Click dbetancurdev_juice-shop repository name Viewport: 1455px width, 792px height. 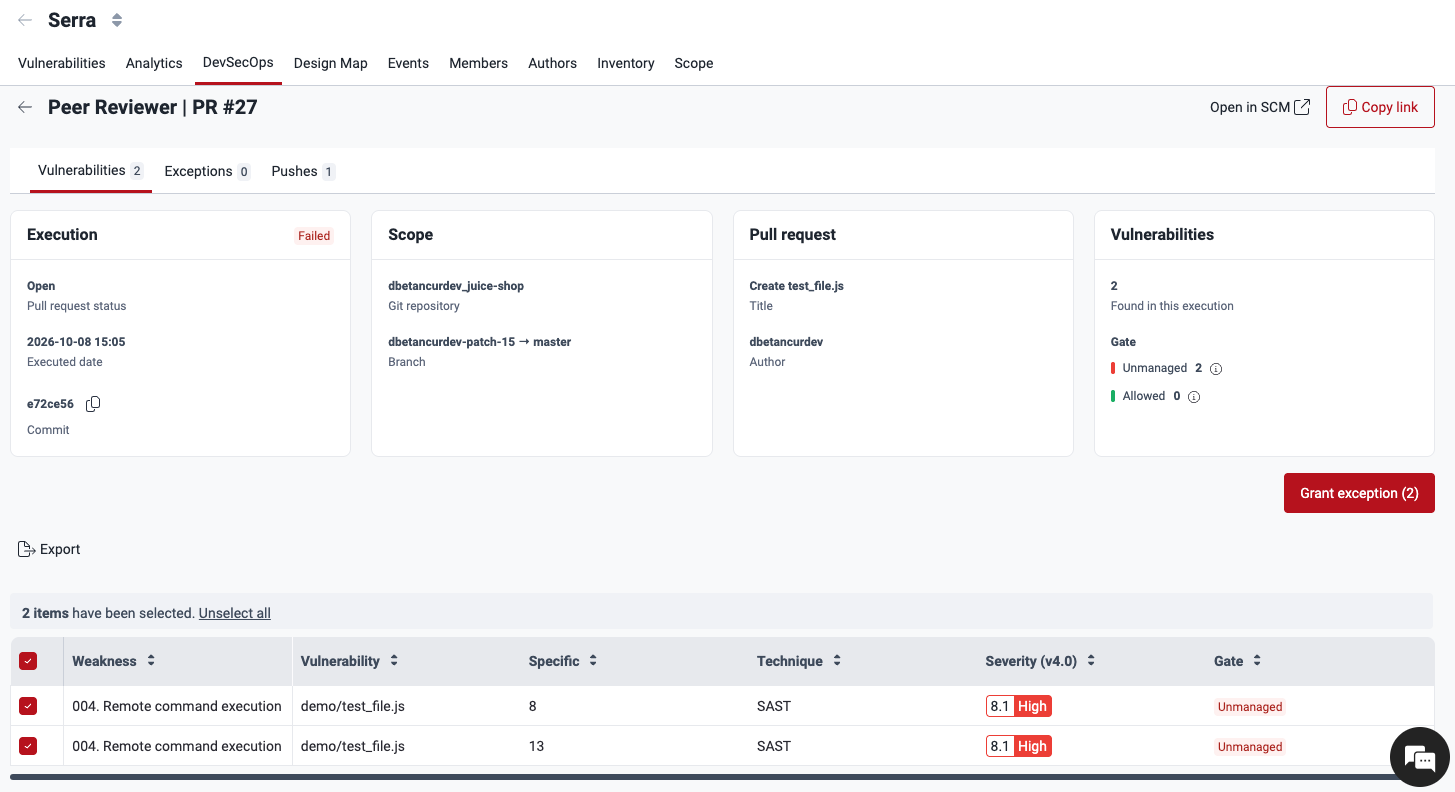click(456, 286)
